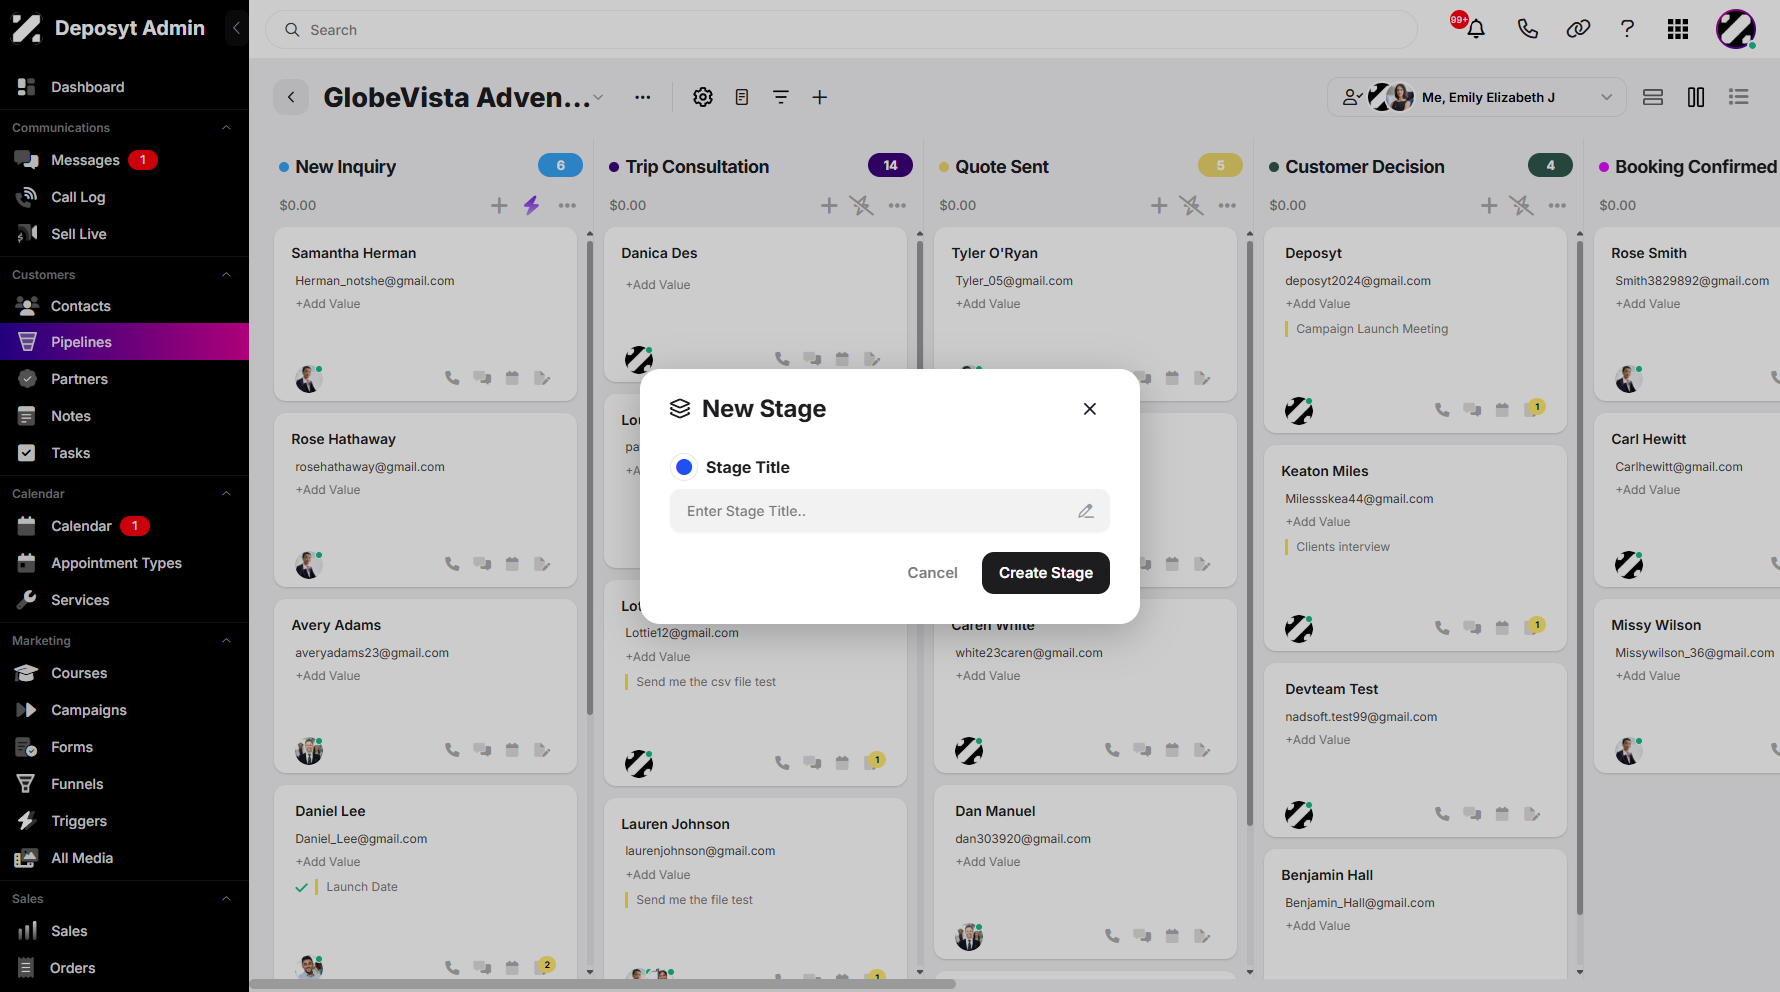1780x992 pixels.
Task: Click the Enter Stage Title input field
Action: [x=890, y=511]
